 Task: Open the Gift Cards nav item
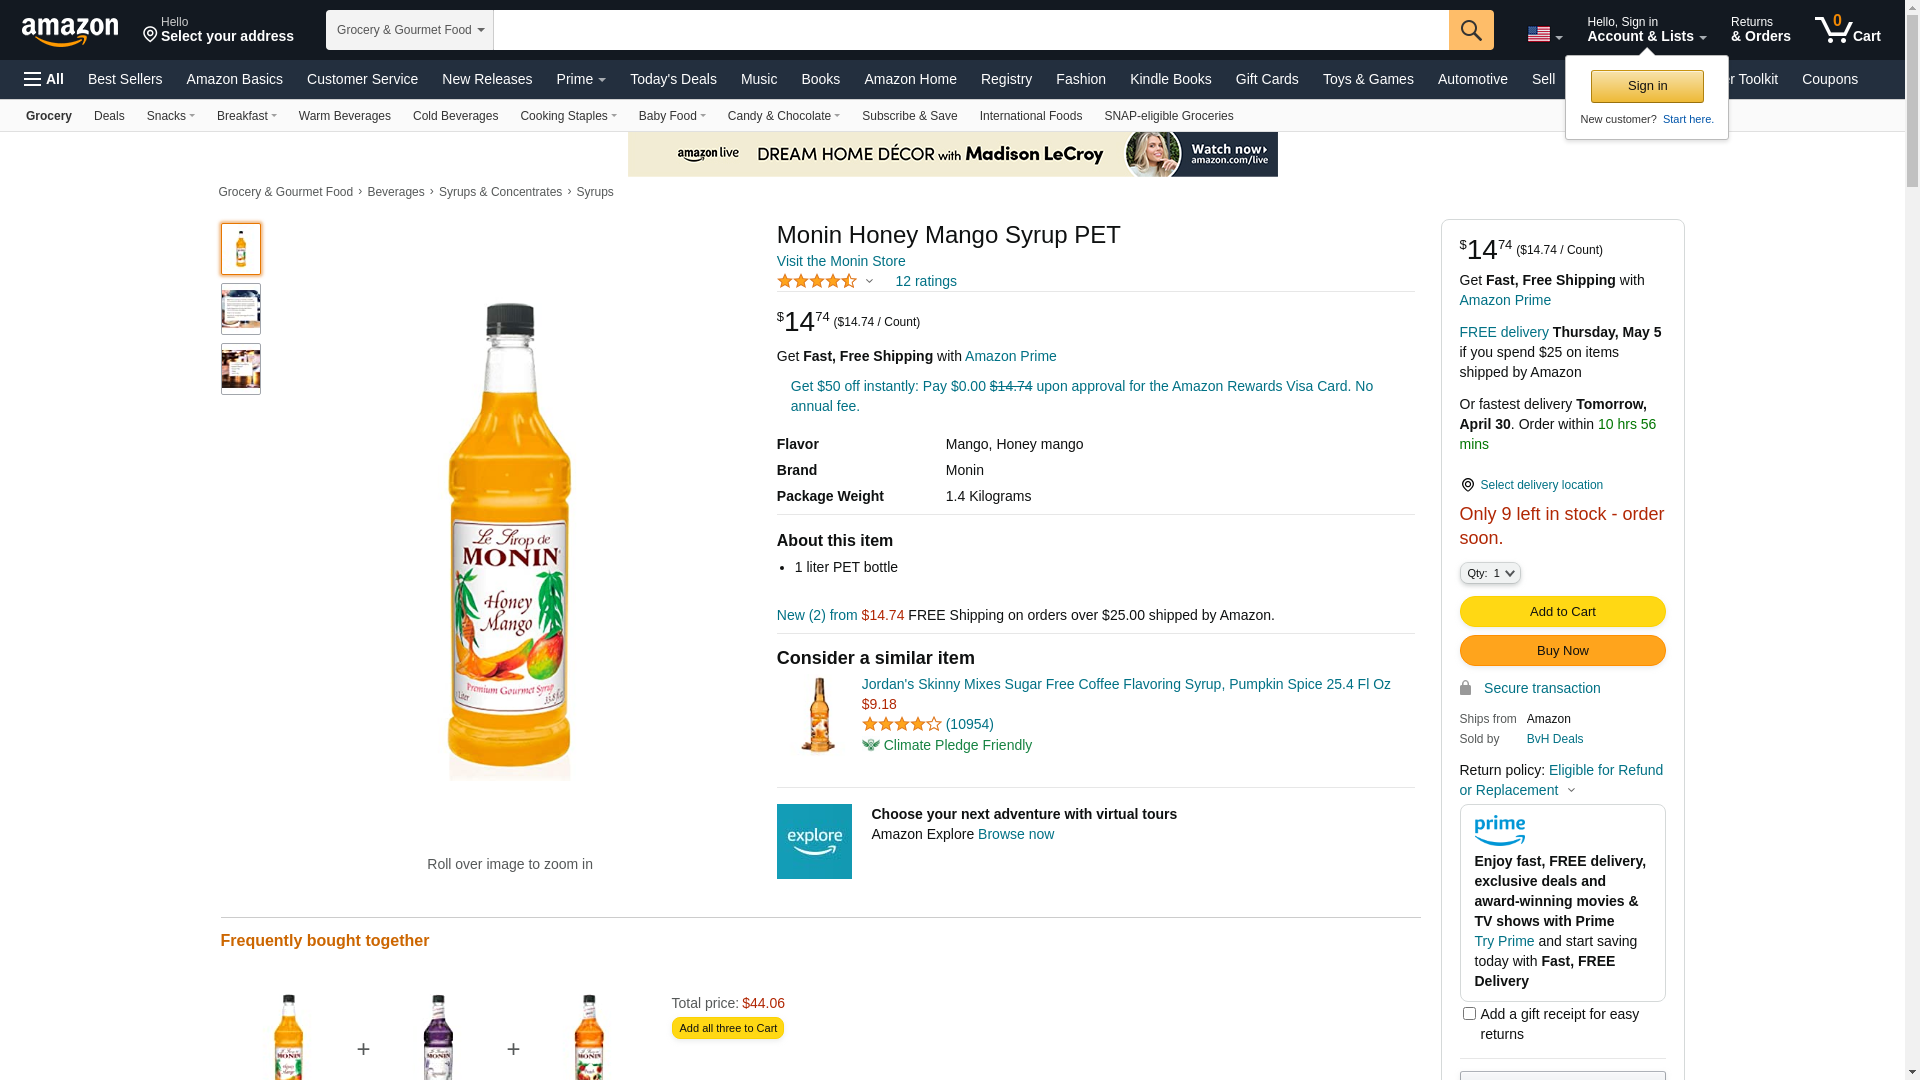(x=1266, y=79)
